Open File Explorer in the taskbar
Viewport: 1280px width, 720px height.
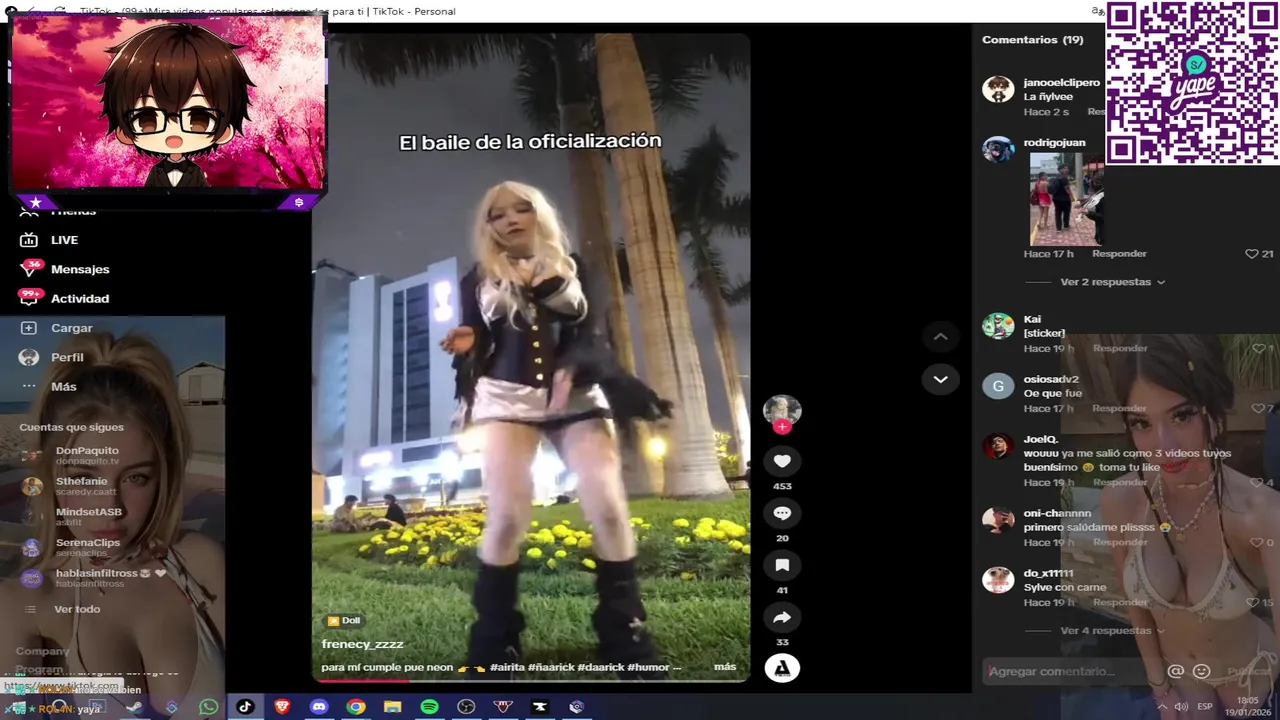tap(392, 707)
